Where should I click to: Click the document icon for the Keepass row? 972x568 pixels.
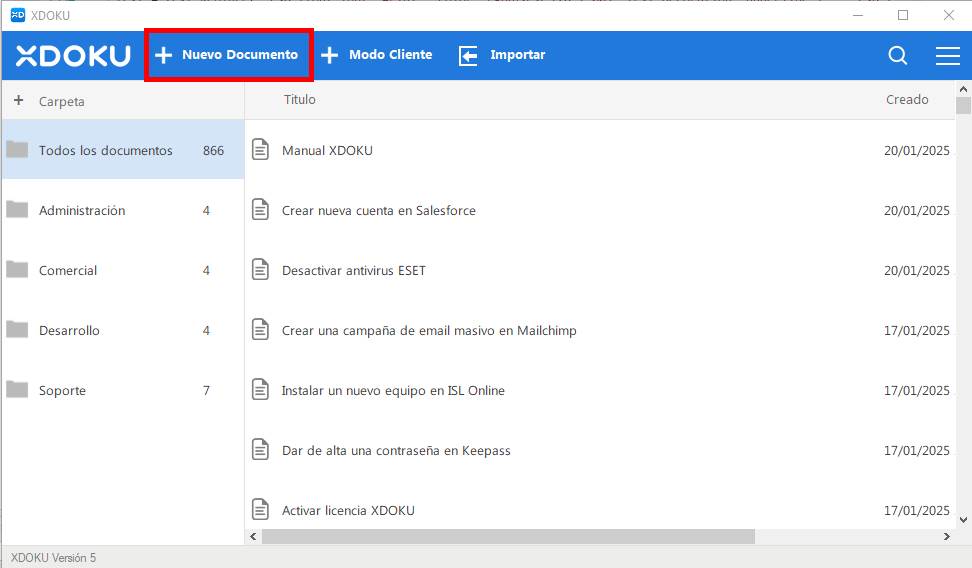coord(260,450)
